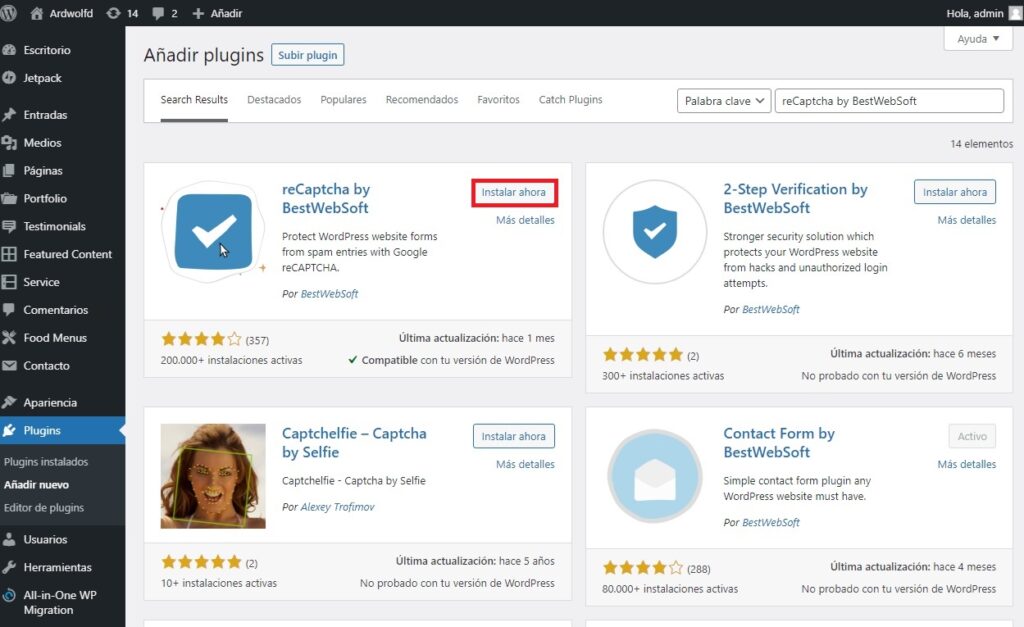Image resolution: width=1024 pixels, height=627 pixels.
Task: Switch to the Recomendados tab
Action: [422, 100]
